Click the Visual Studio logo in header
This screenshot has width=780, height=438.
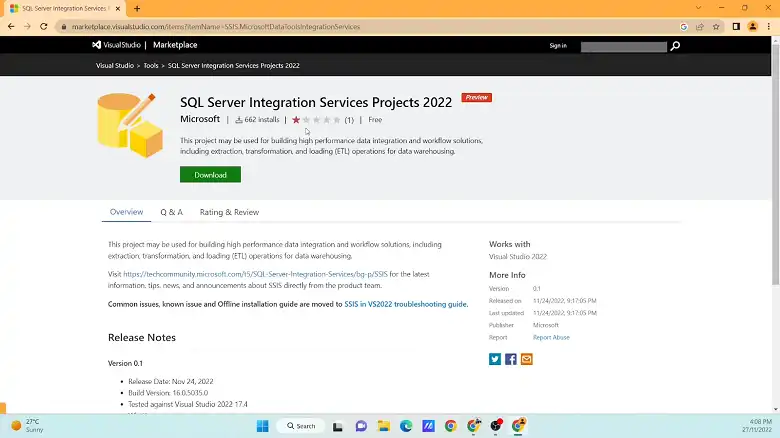(x=117, y=45)
